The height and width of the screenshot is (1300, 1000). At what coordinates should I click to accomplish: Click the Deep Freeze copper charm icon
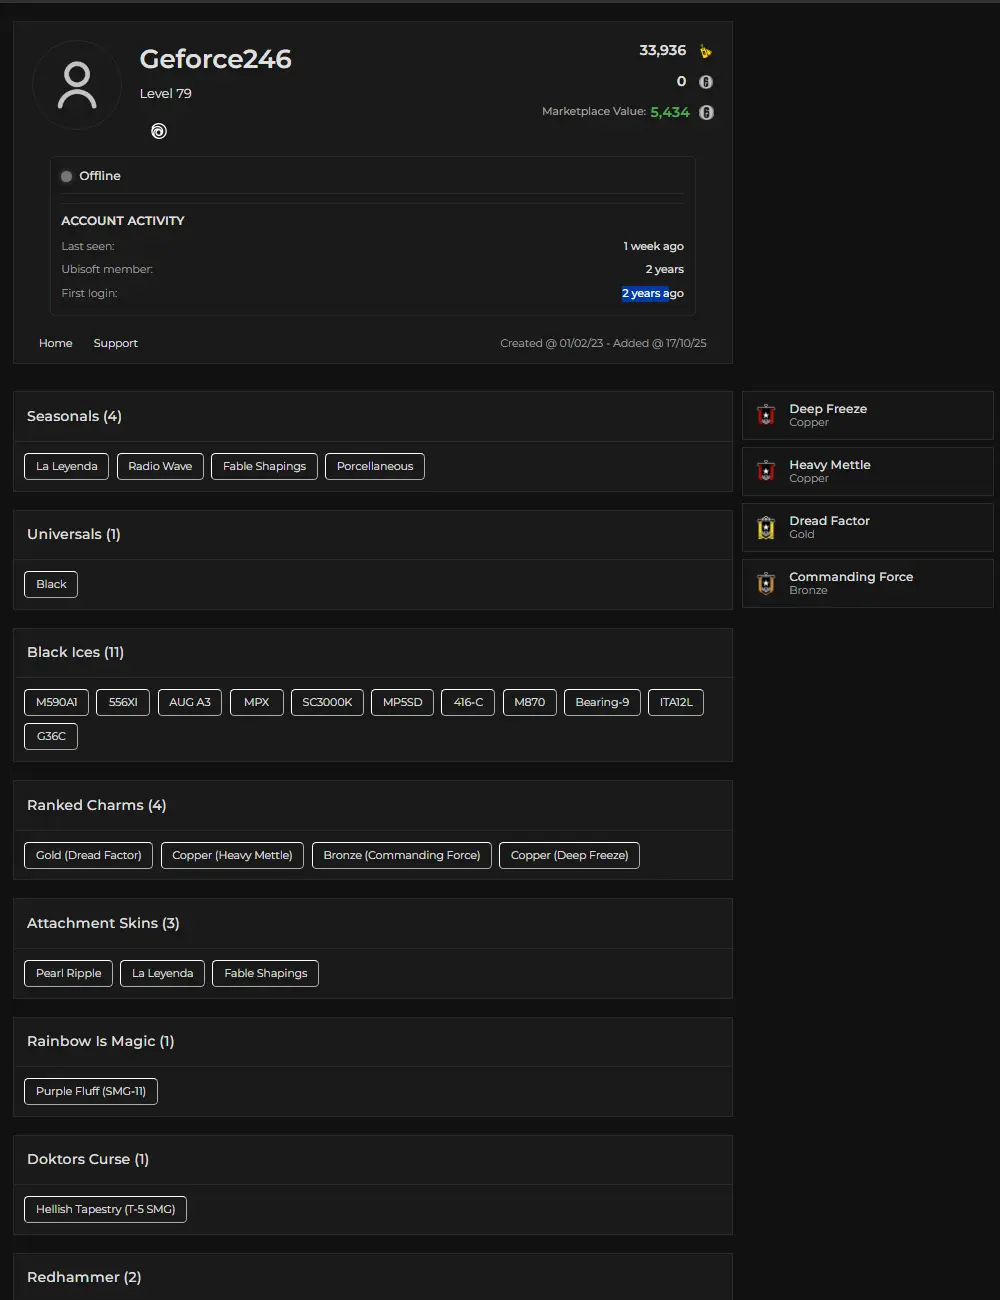point(766,415)
